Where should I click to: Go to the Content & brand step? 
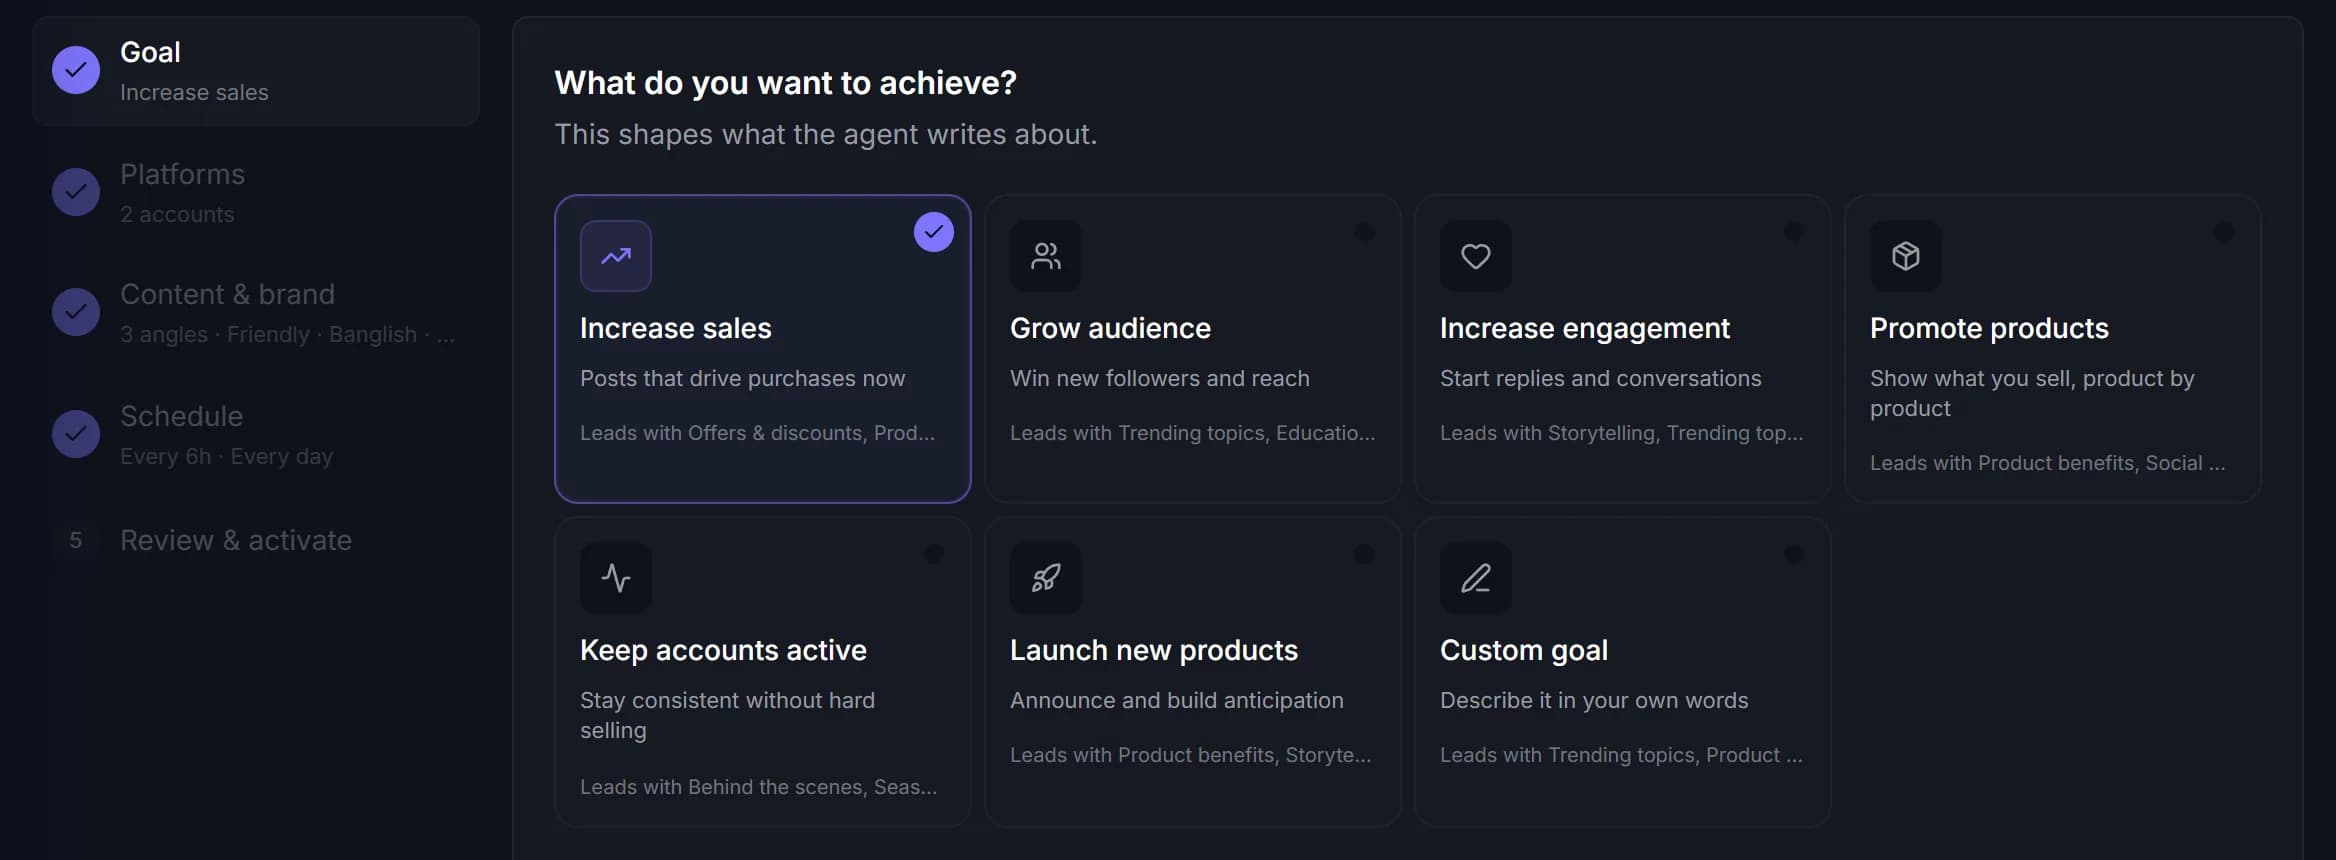coord(256,313)
